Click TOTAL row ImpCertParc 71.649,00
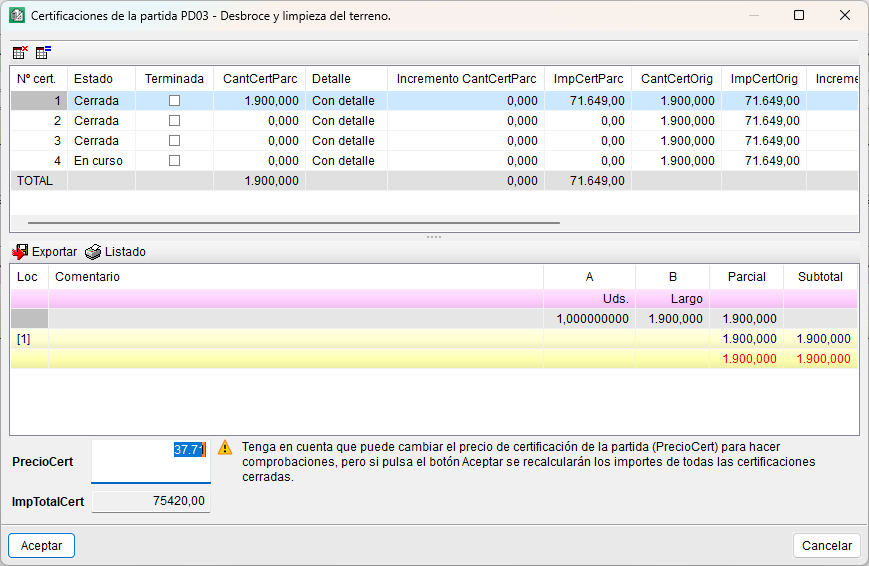 [588, 181]
